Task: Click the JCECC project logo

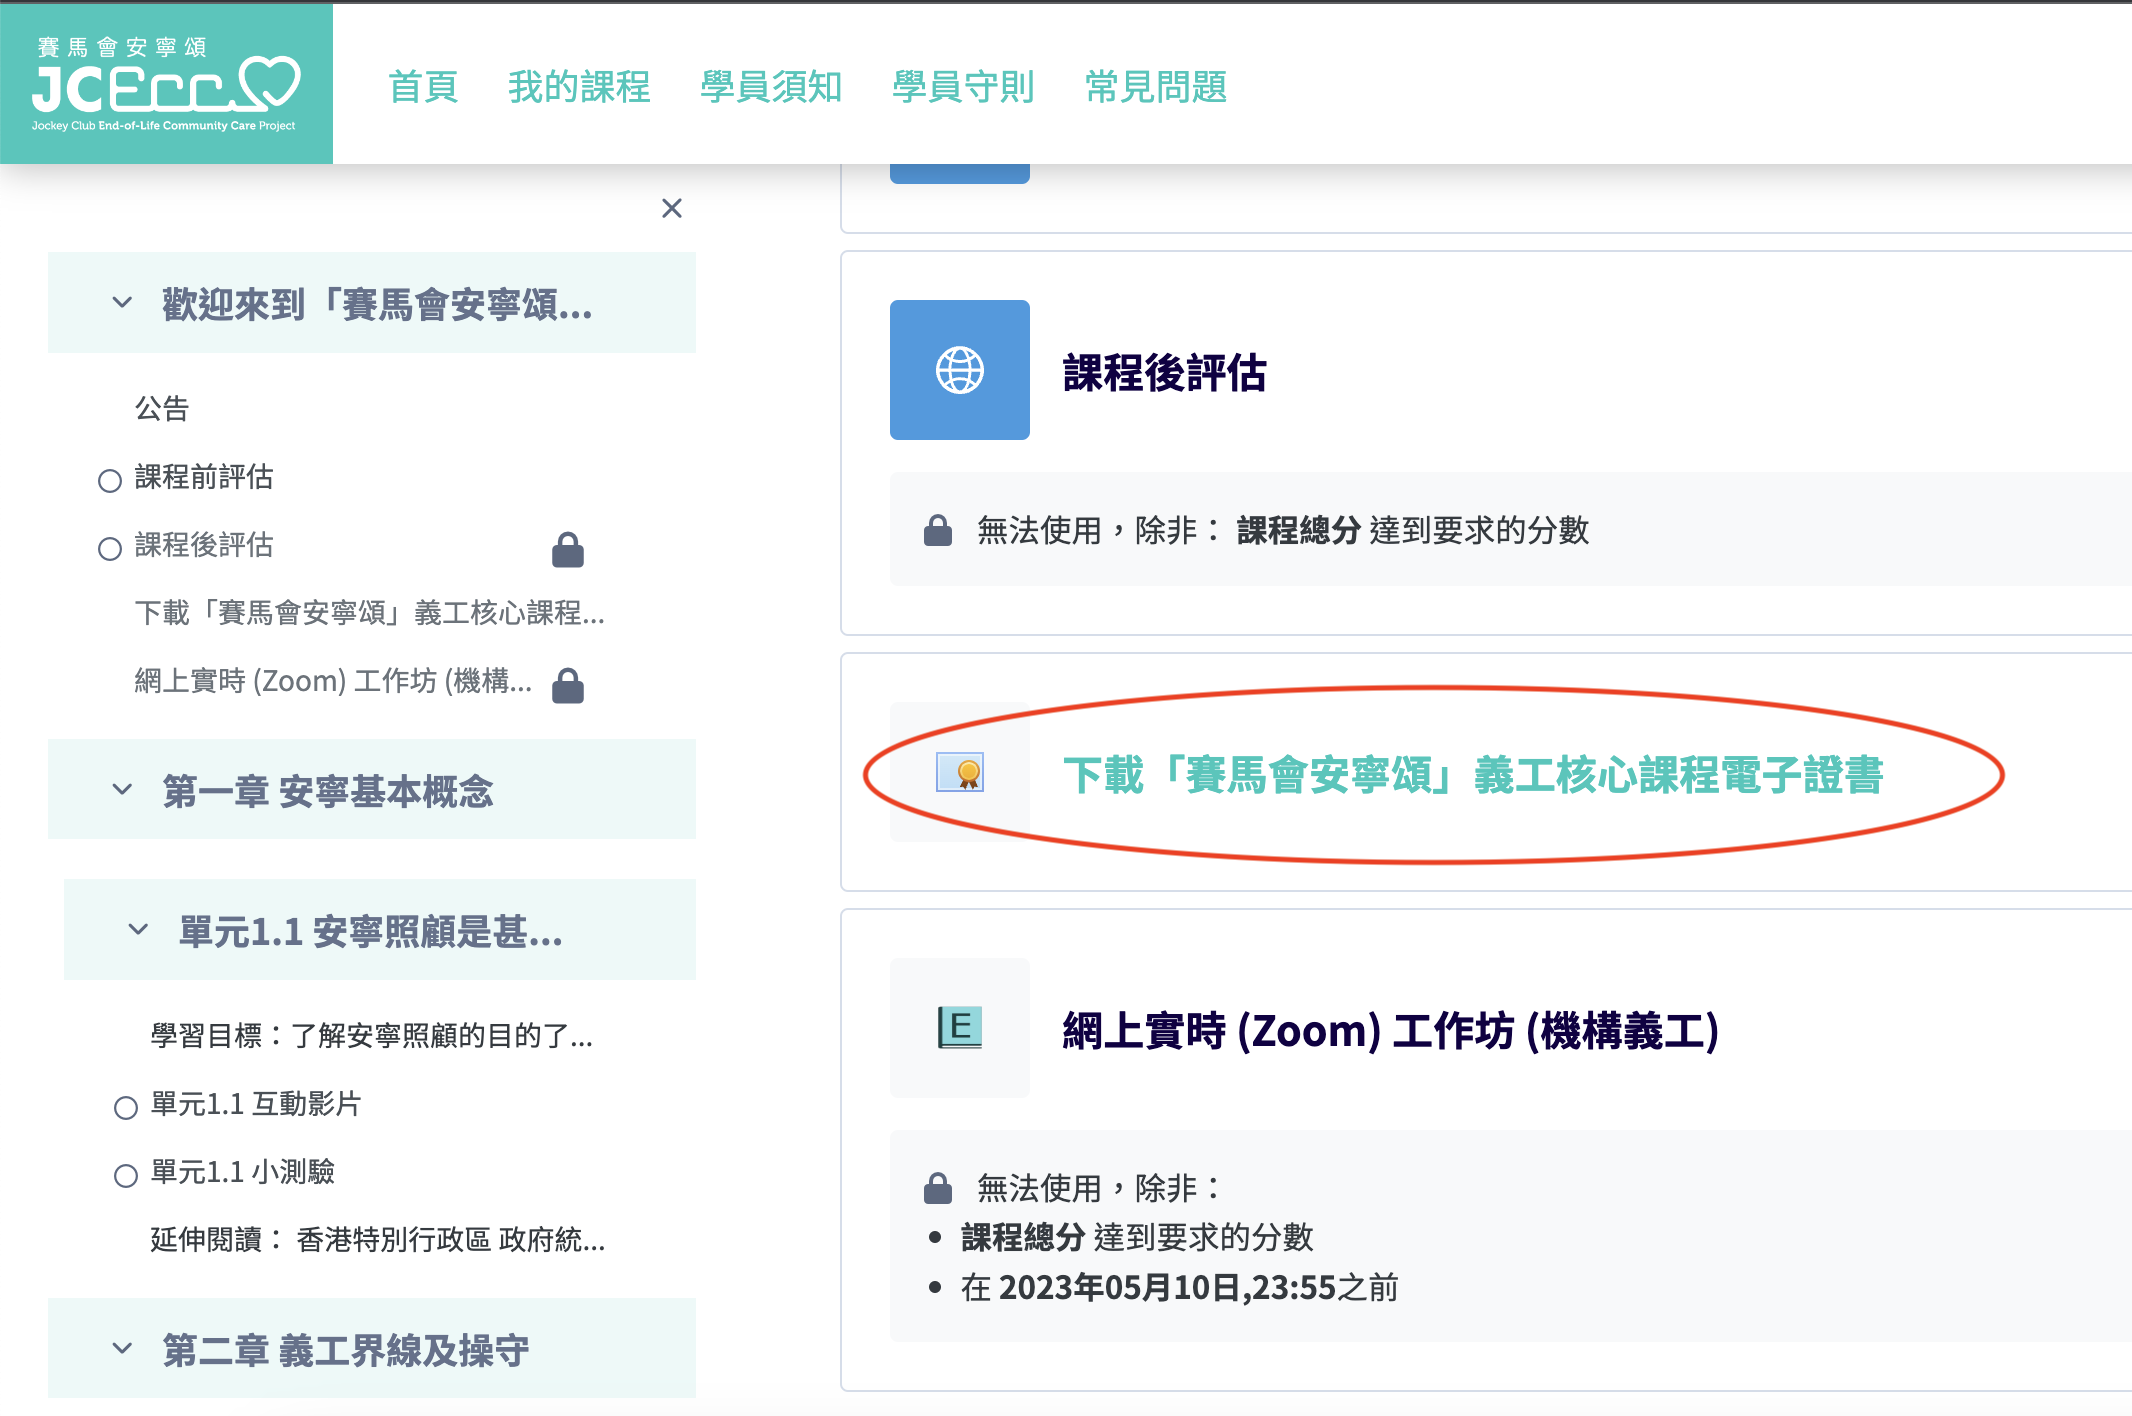Action: click(168, 82)
